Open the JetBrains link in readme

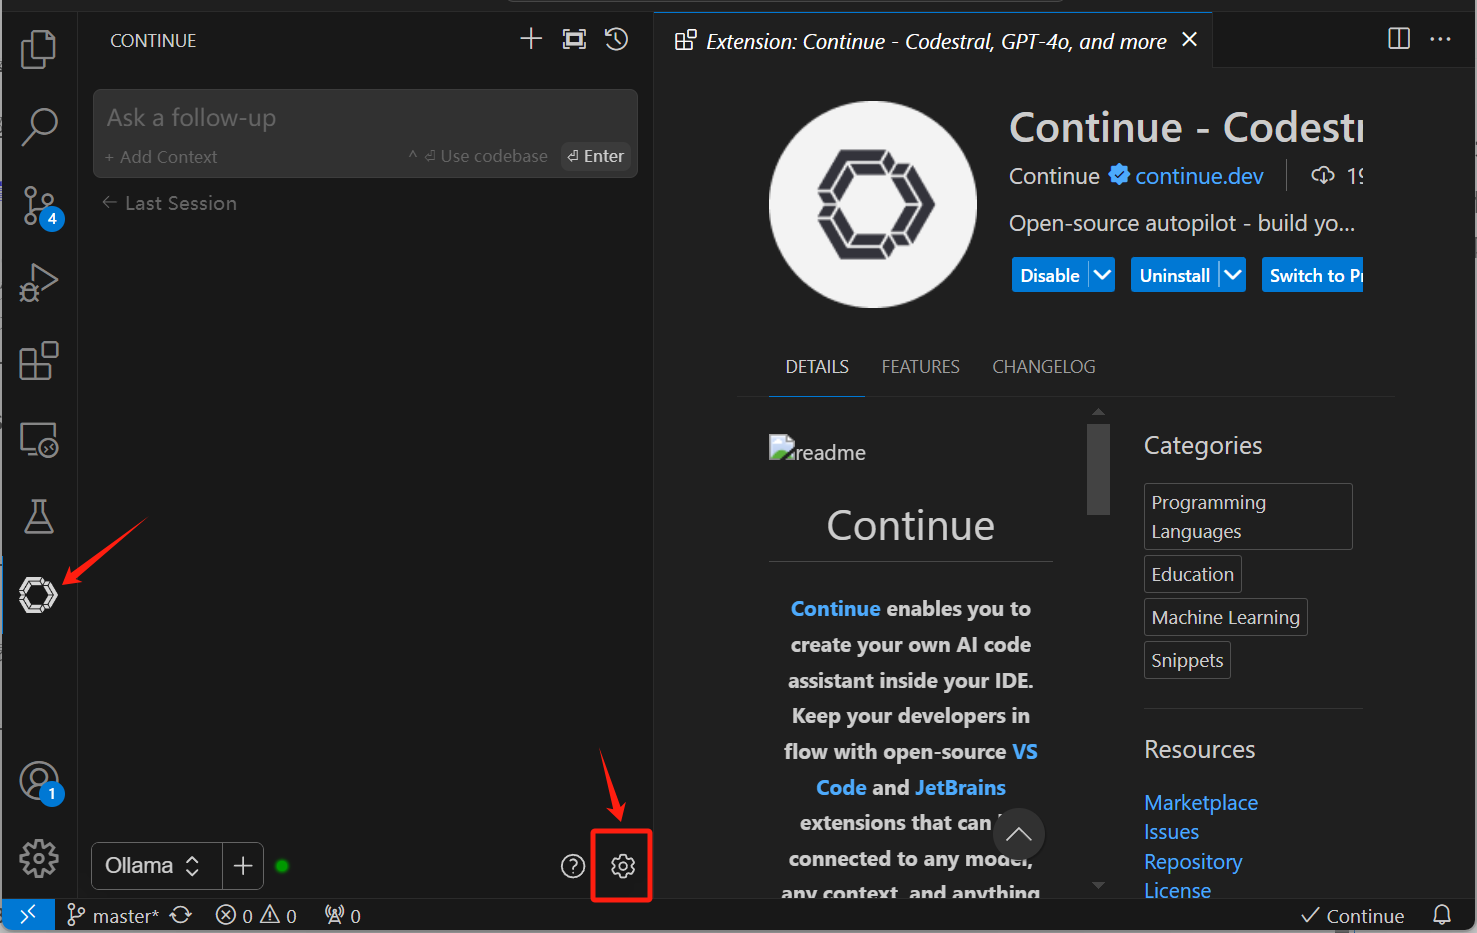pyautogui.click(x=960, y=788)
